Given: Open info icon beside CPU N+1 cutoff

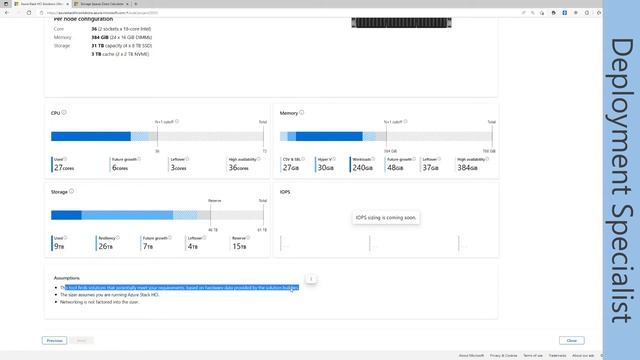Looking at the screenshot, I should pyautogui.click(x=177, y=121).
